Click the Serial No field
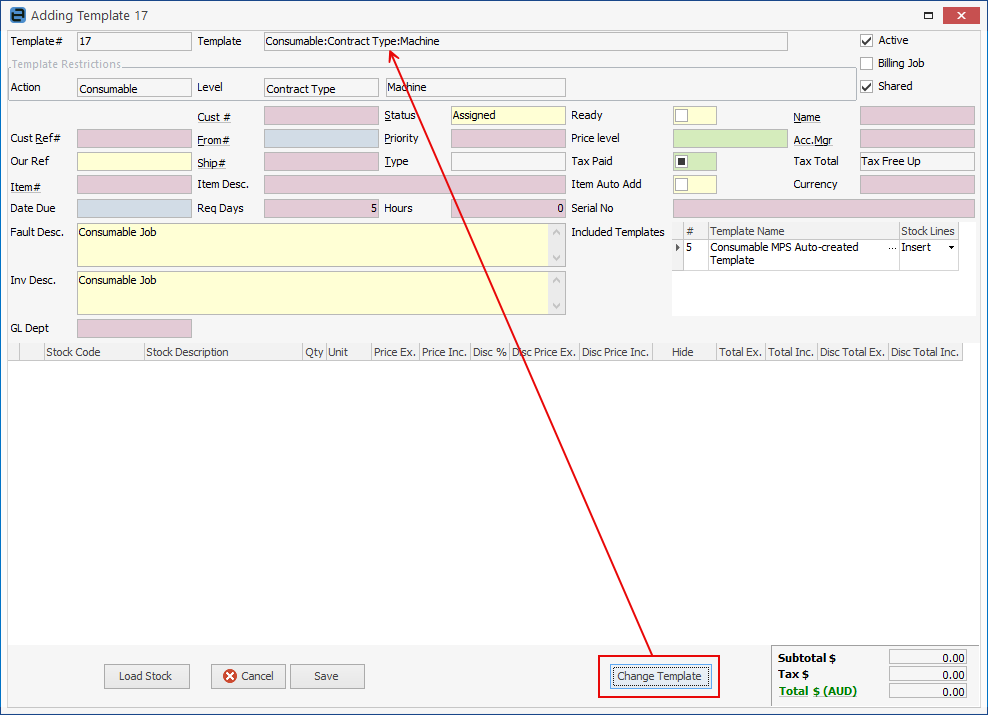 [x=824, y=208]
